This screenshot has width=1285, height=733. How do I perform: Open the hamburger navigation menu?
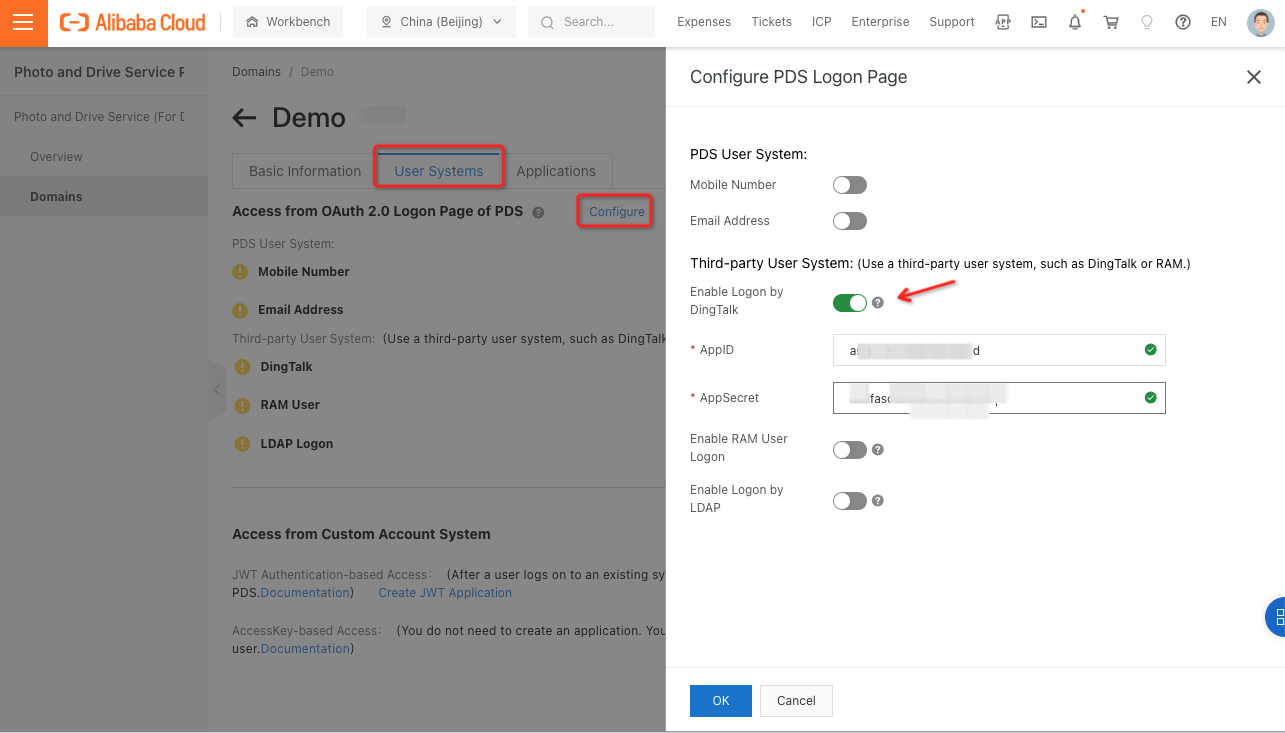tap(24, 22)
